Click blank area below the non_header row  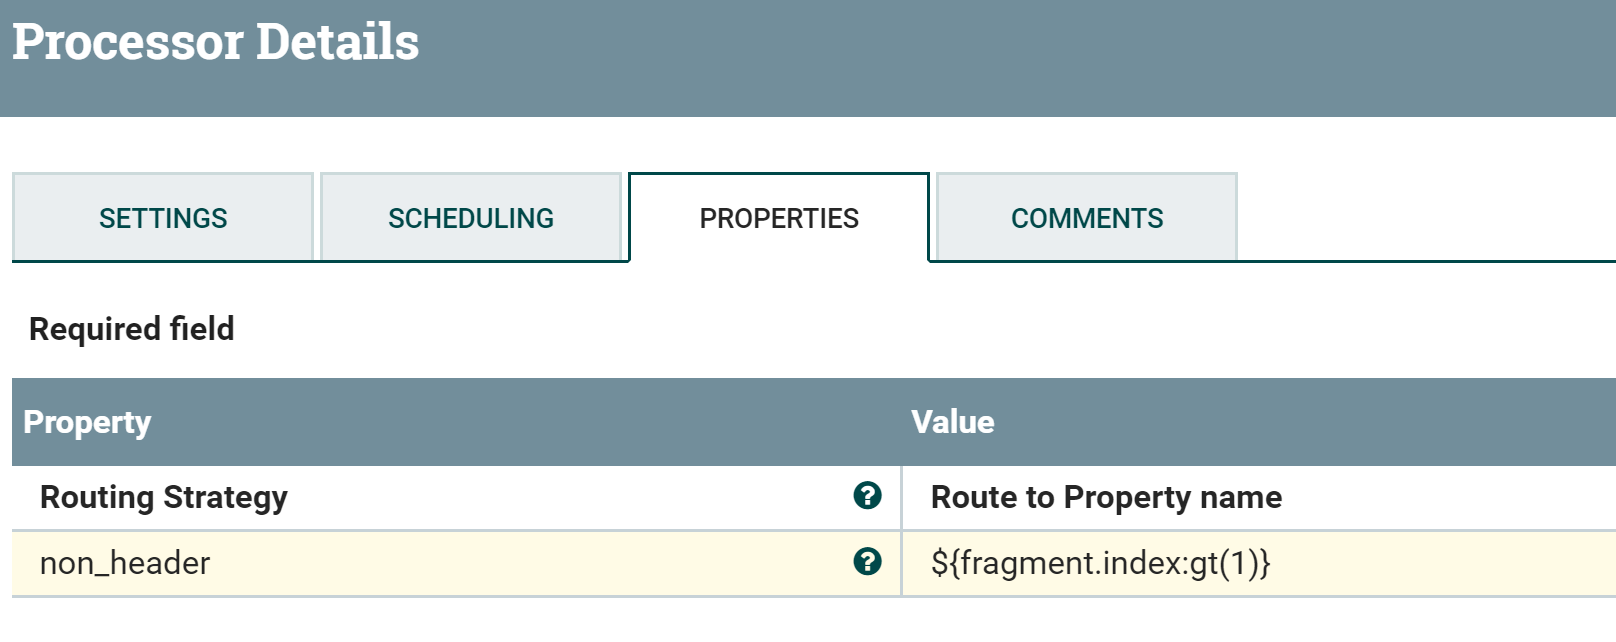pyautogui.click(x=800, y=622)
